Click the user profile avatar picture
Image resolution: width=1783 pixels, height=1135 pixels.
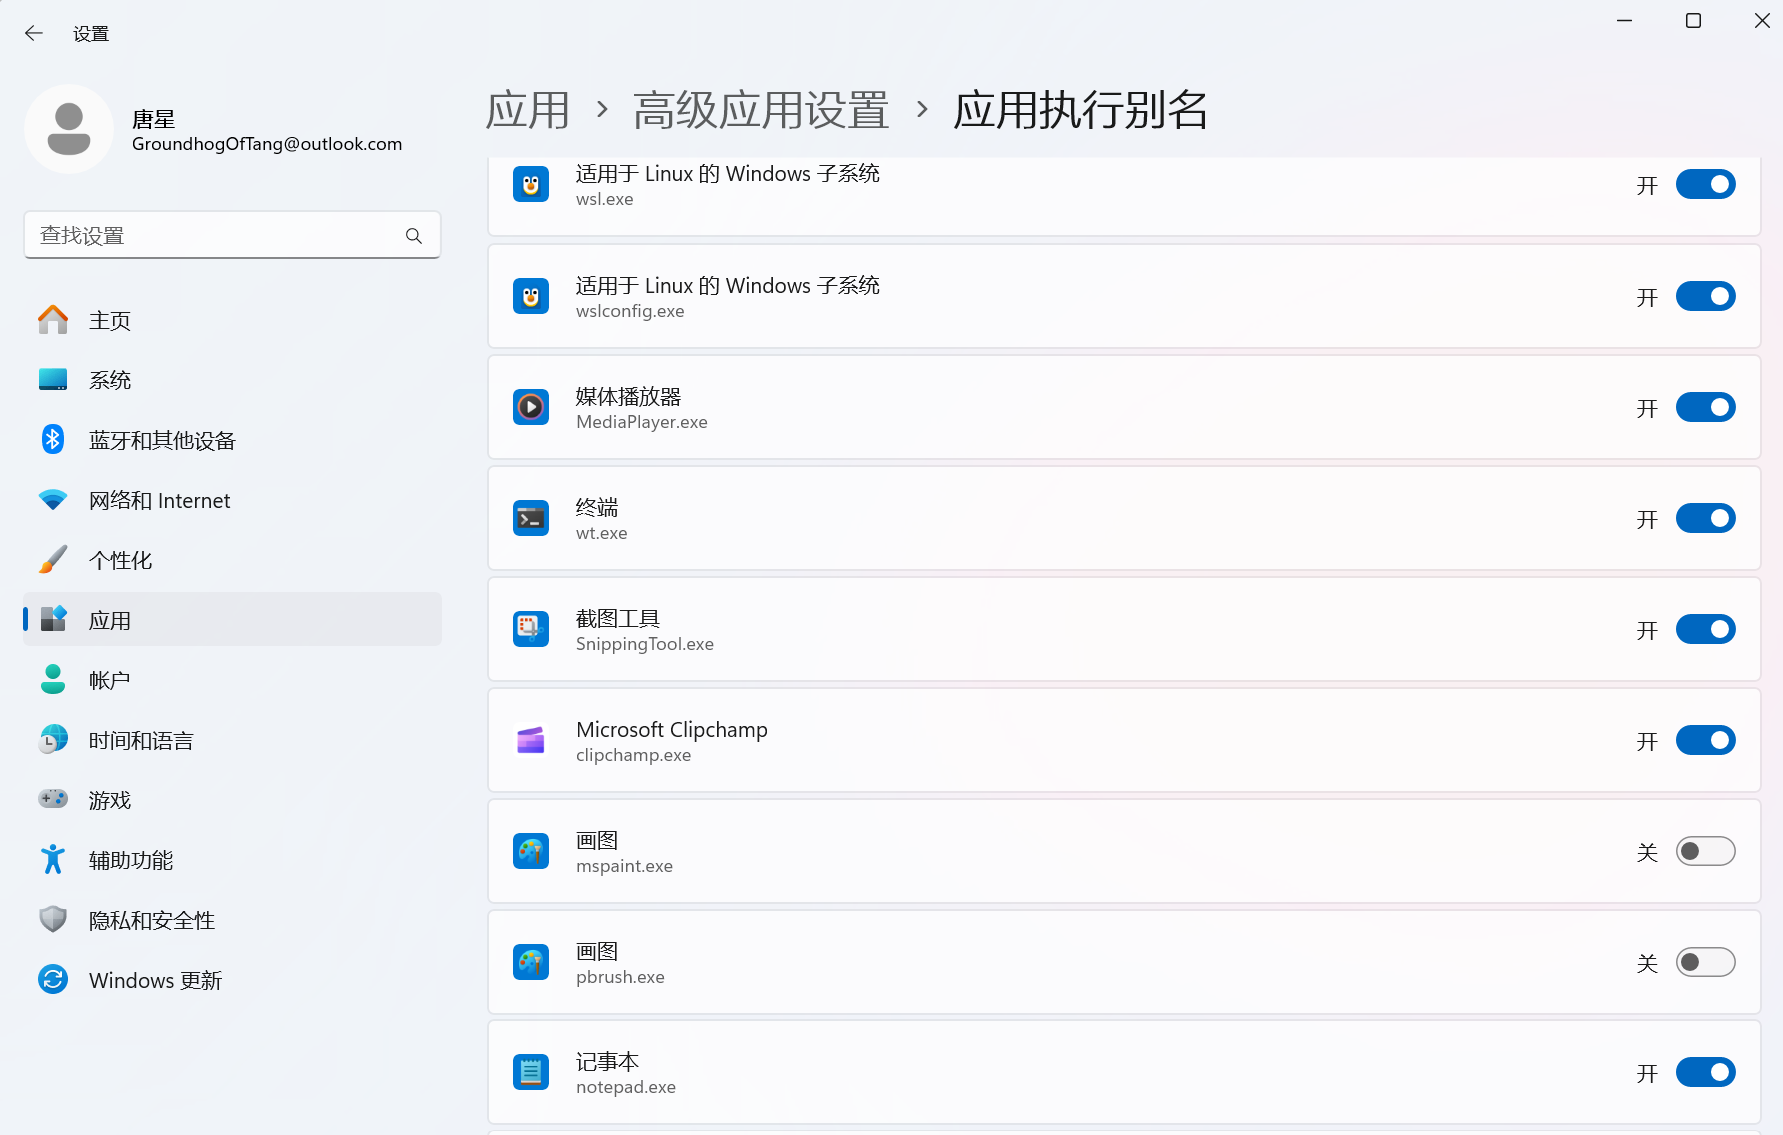[x=69, y=129]
